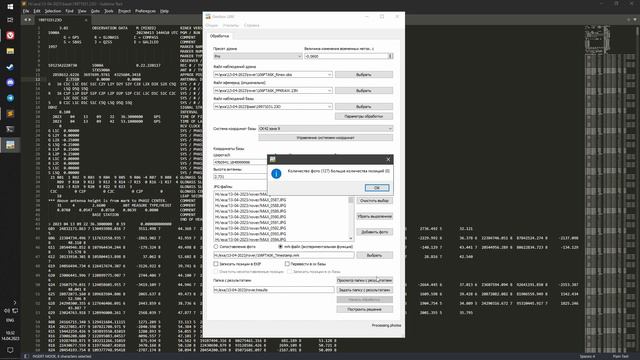Toggle the side bar icon in Sublime status bar
This screenshot has width=640, height=360.
[26, 356]
